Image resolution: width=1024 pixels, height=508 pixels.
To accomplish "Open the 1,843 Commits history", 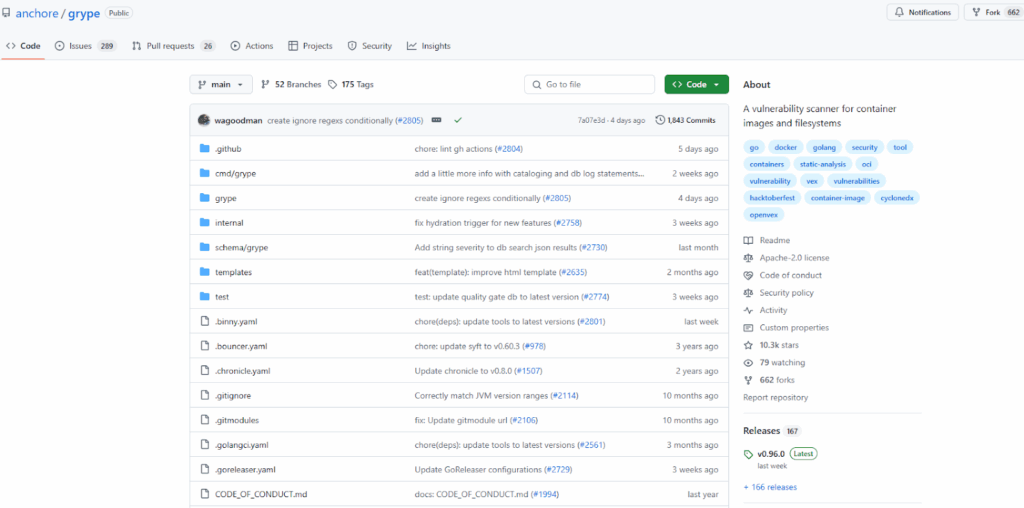I will [x=685, y=120].
